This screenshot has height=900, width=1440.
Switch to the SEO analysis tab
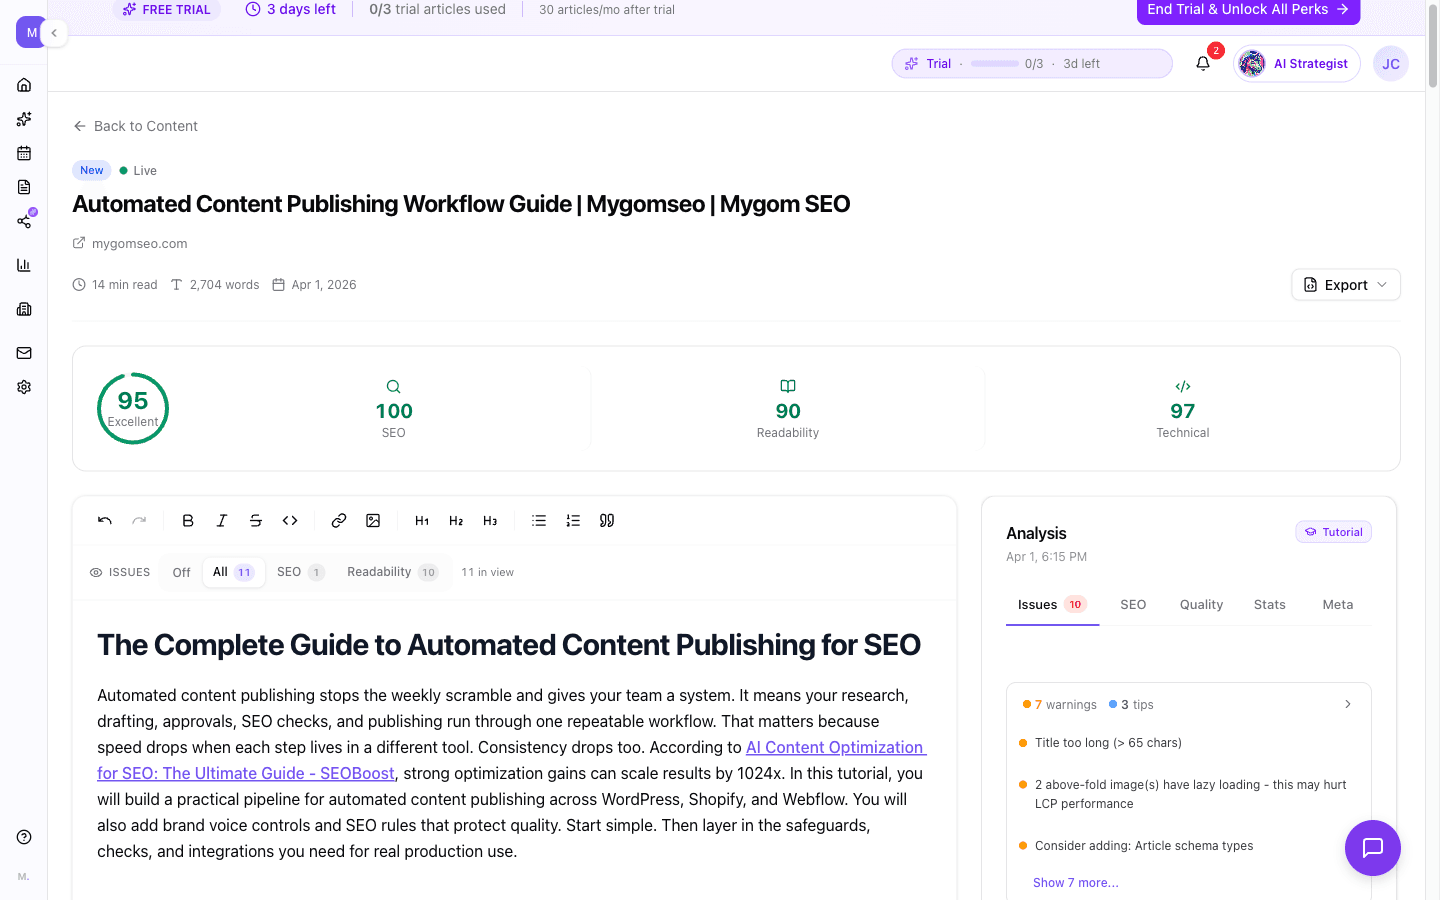click(1133, 604)
